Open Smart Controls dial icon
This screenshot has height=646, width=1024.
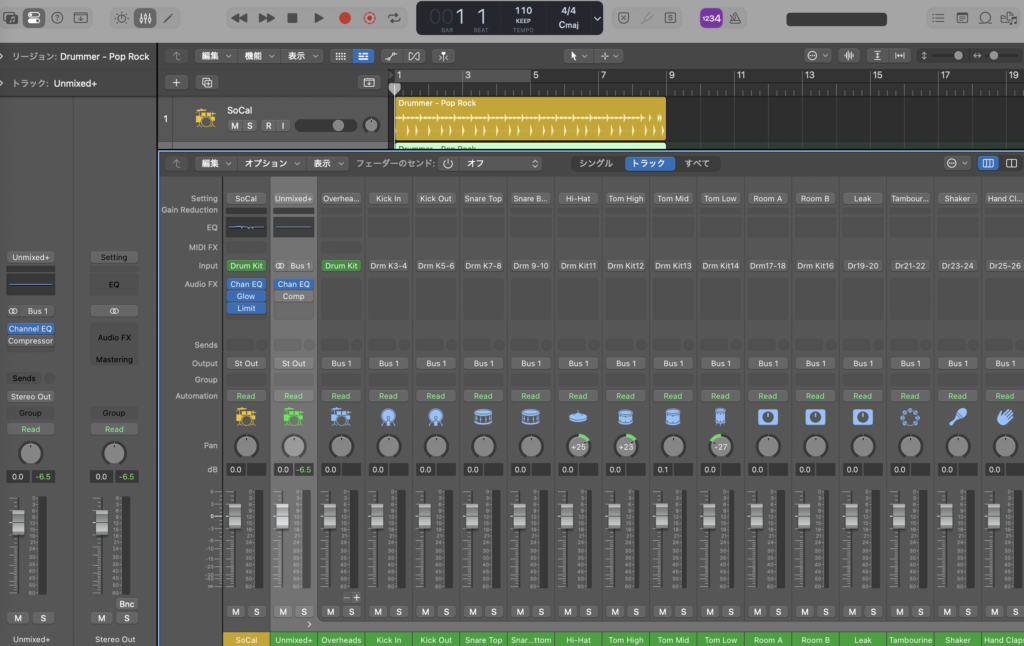[121, 18]
